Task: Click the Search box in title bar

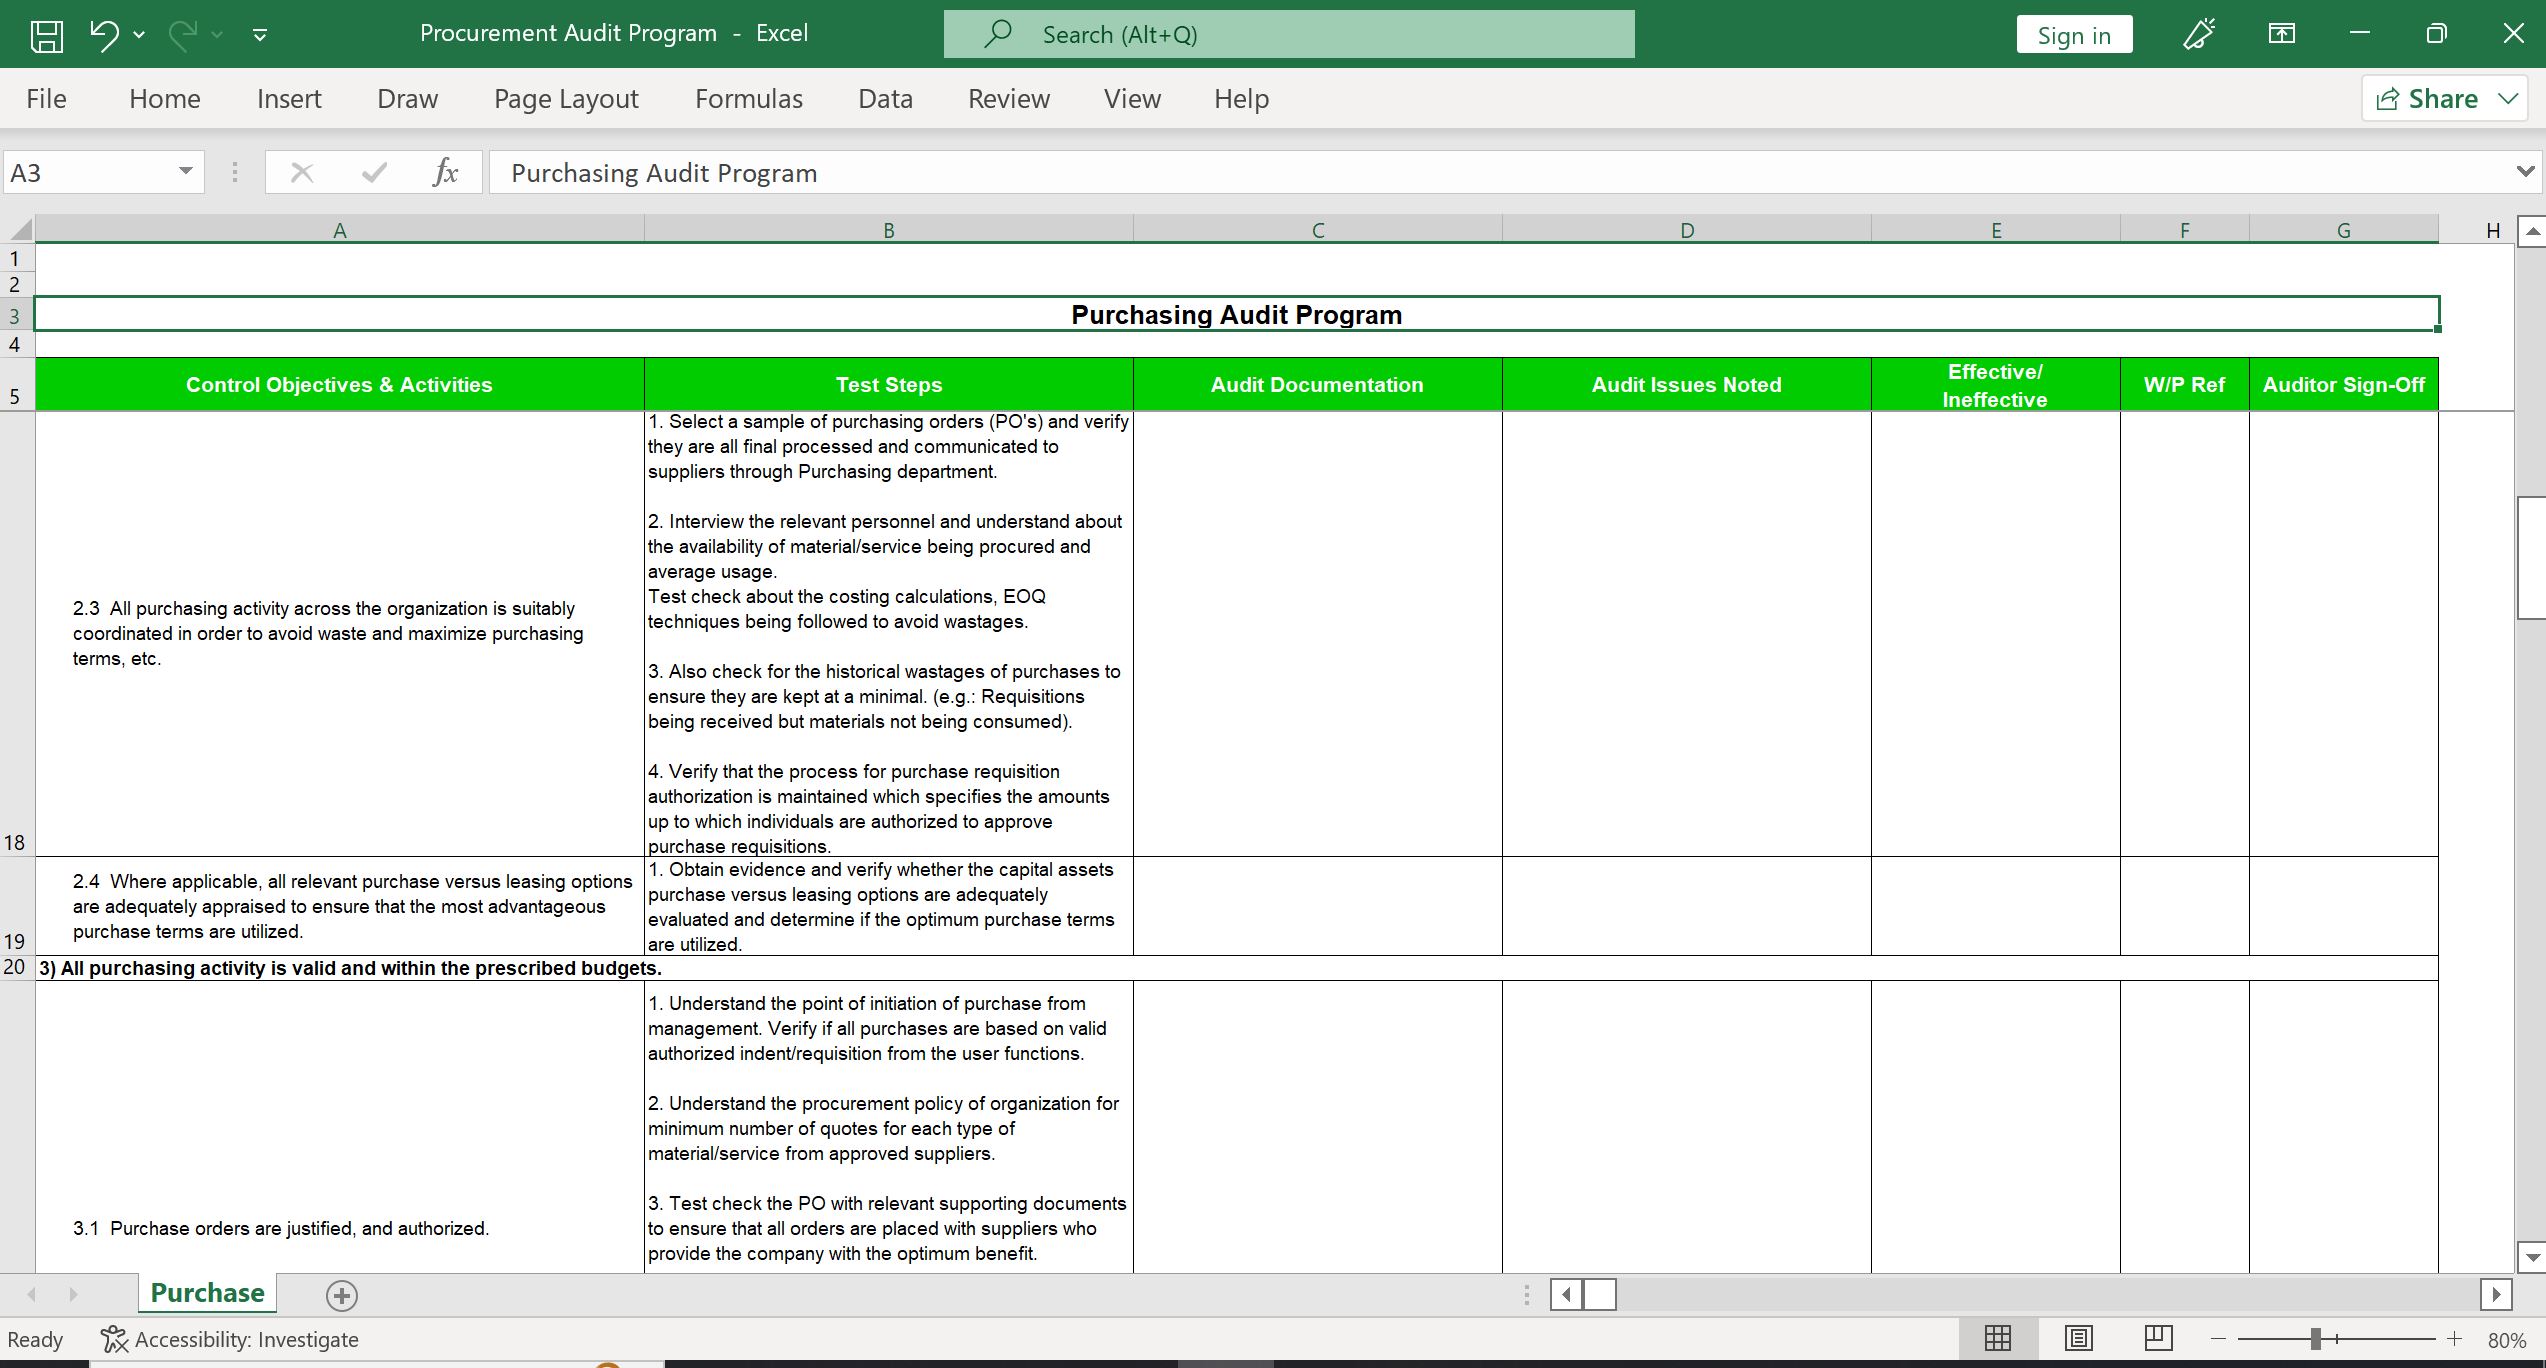Action: pos(1288,35)
